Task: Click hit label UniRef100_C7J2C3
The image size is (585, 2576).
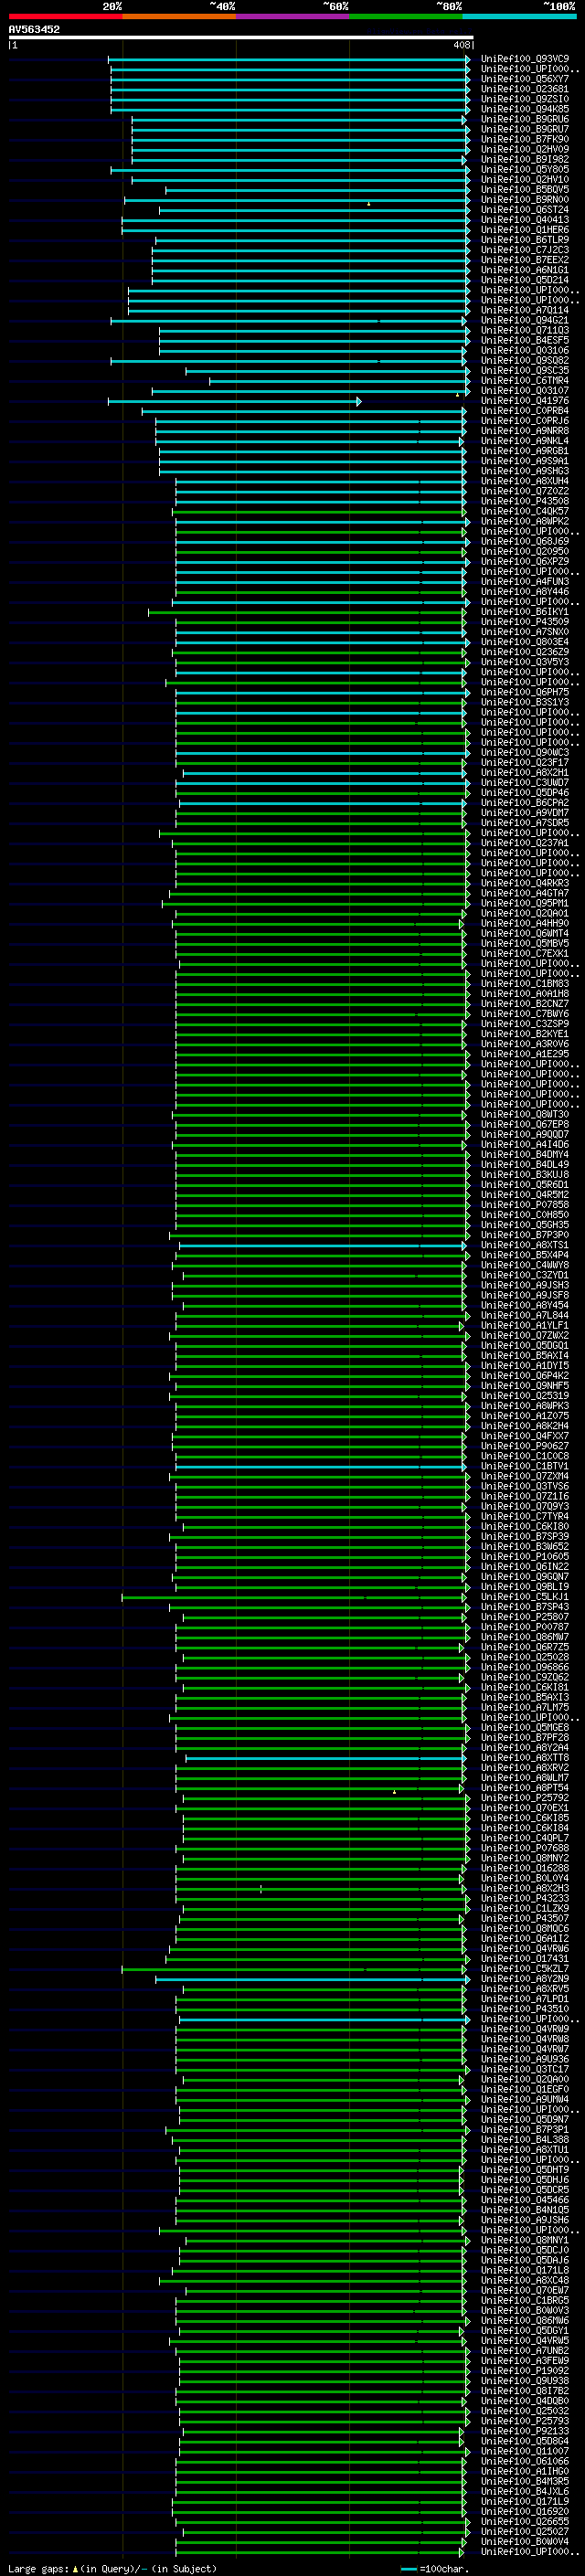Action: tap(525, 250)
